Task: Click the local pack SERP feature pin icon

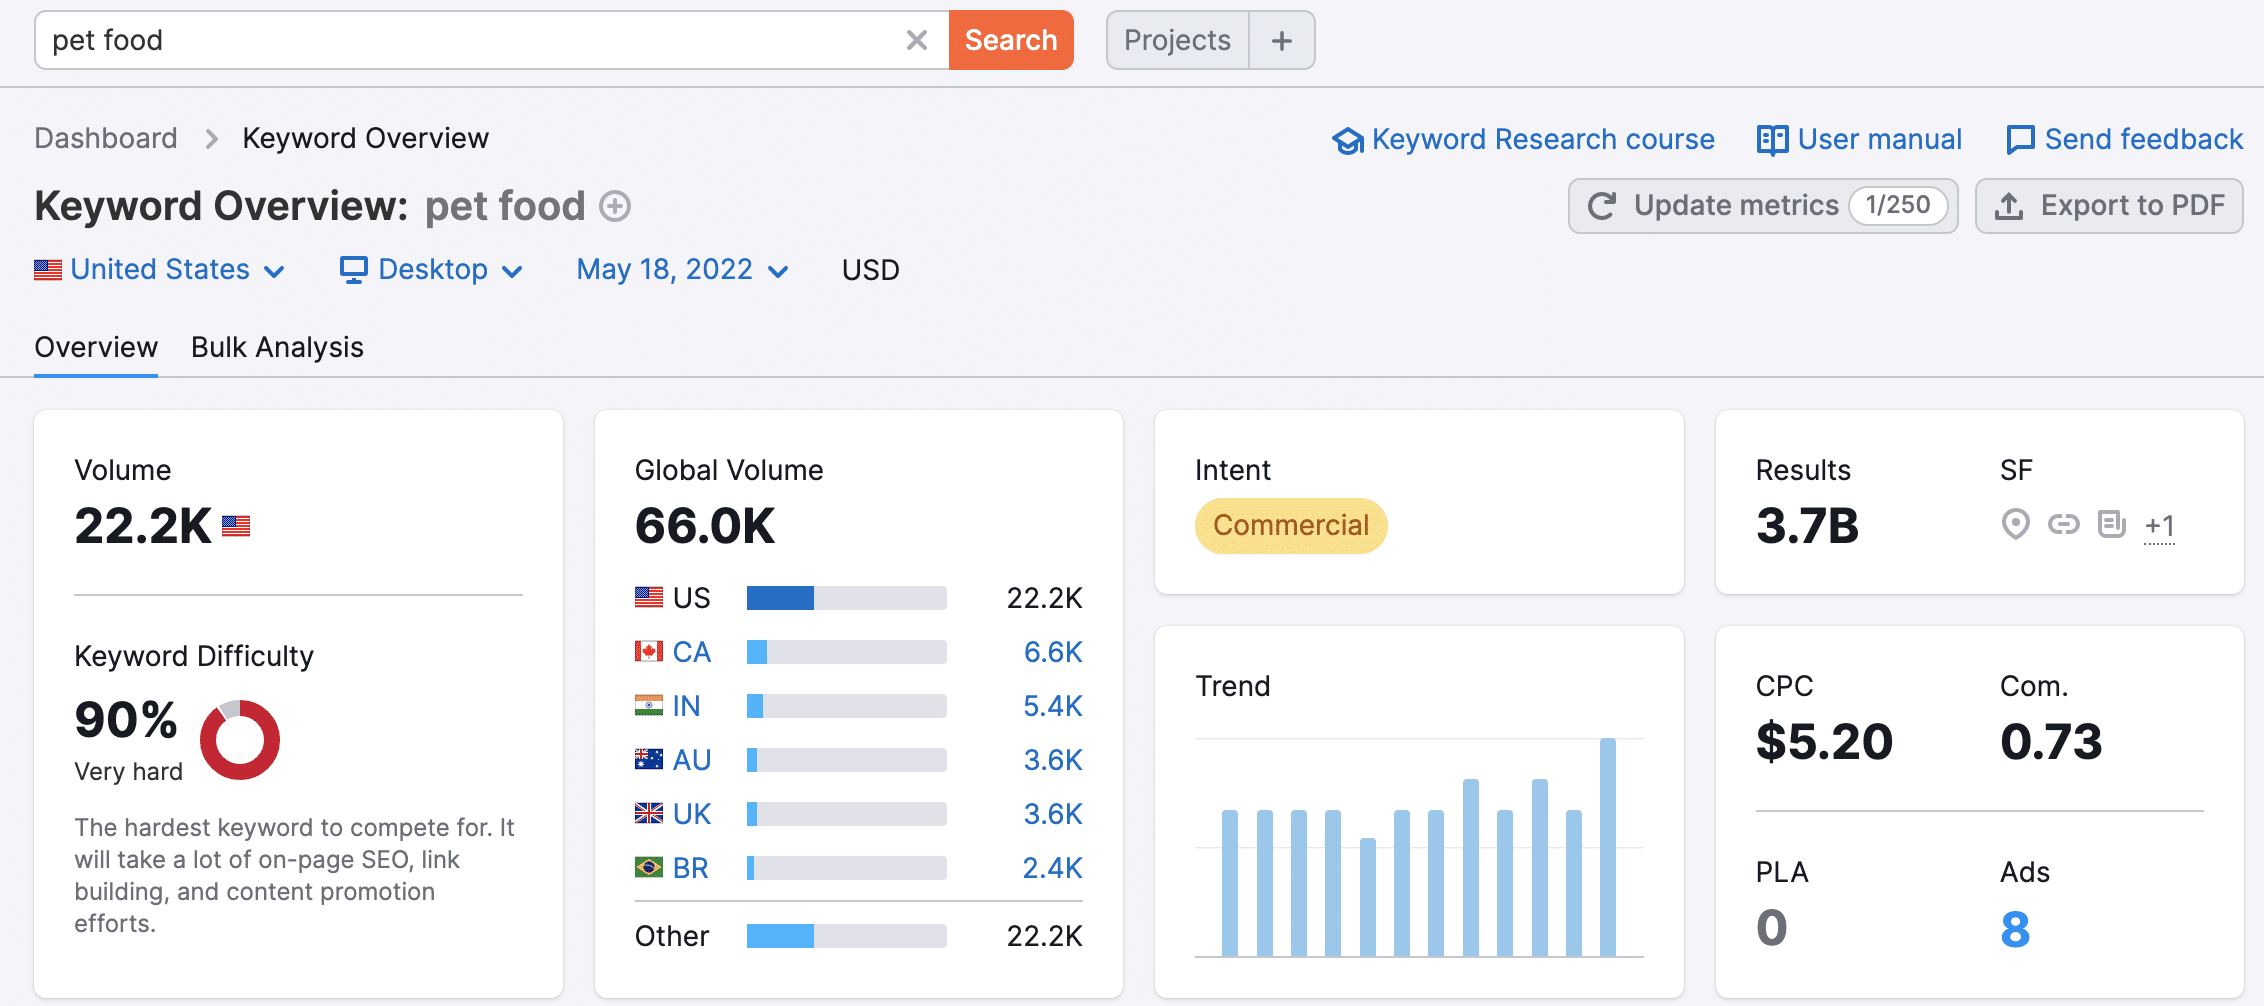Action: coord(2016,524)
